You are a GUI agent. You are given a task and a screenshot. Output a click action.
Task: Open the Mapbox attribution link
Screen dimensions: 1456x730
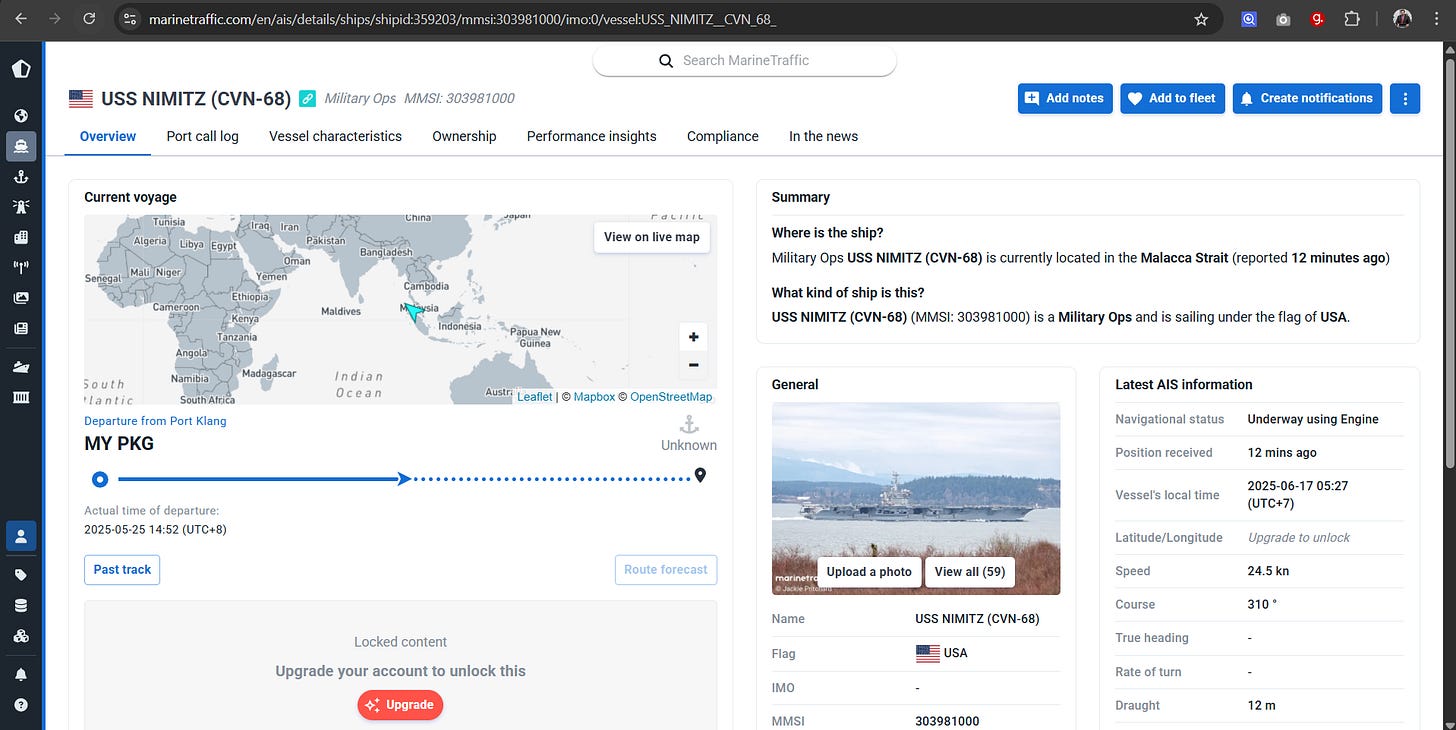coord(594,397)
